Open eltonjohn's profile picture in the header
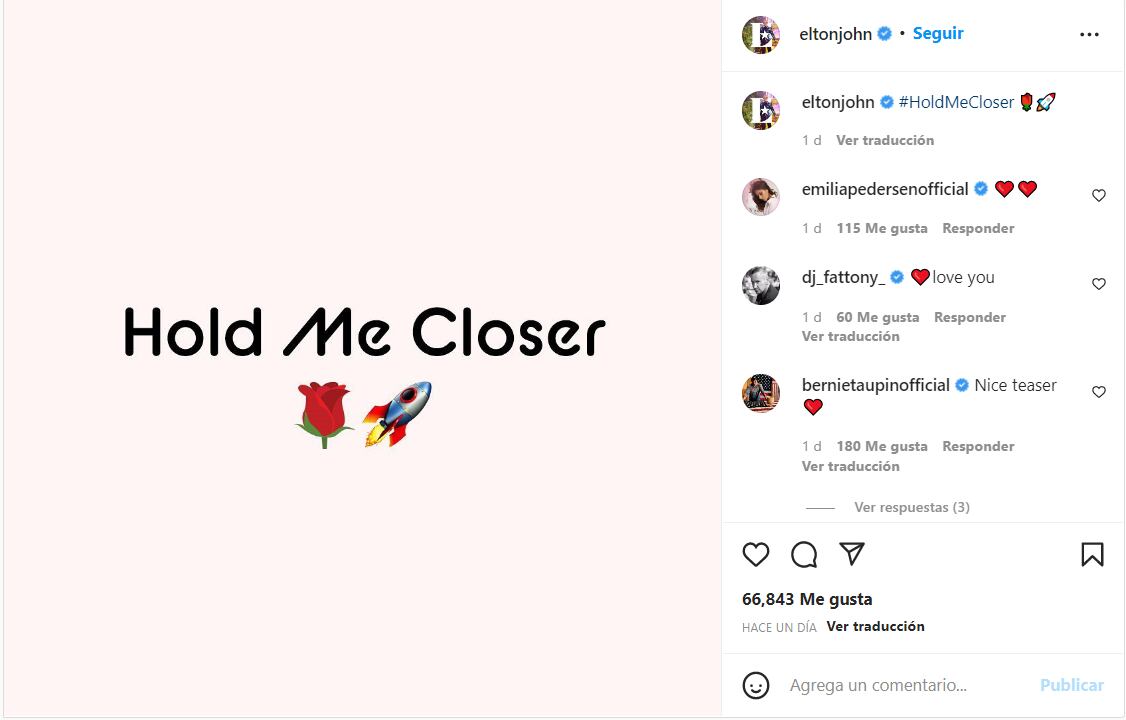The image size is (1126, 720). click(x=761, y=35)
